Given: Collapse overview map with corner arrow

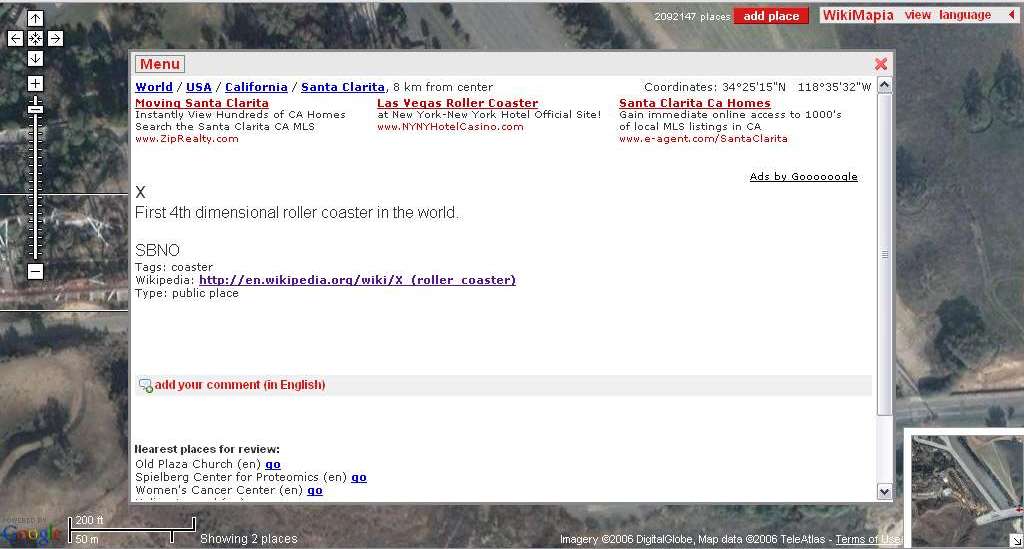Looking at the screenshot, I should pyautogui.click(x=1016, y=540).
